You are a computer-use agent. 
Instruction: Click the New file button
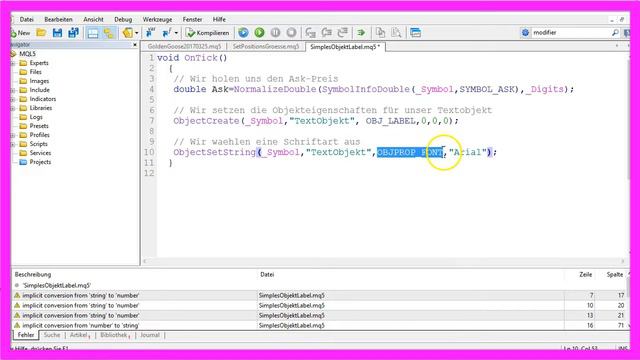pos(20,33)
